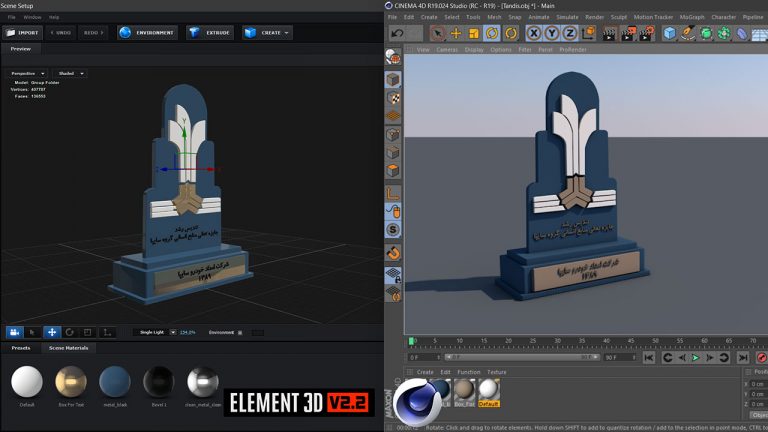
Task: Click the Render View clapperboard icon
Action: [609, 33]
